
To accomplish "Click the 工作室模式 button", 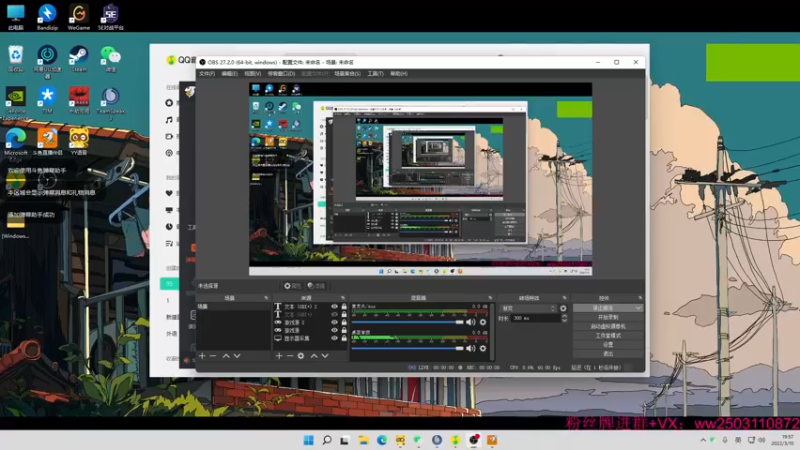I will pyautogui.click(x=608, y=336).
